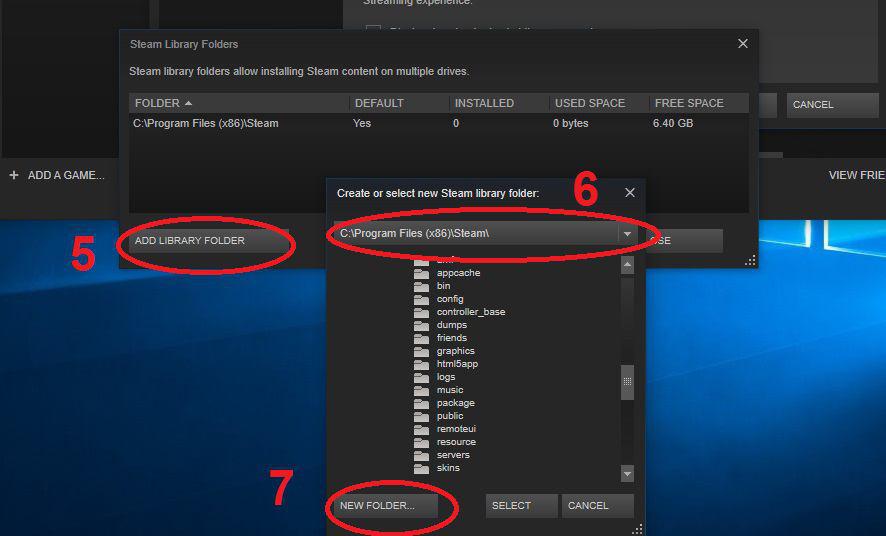Sort by the FREE SPACE column header

tap(688, 103)
